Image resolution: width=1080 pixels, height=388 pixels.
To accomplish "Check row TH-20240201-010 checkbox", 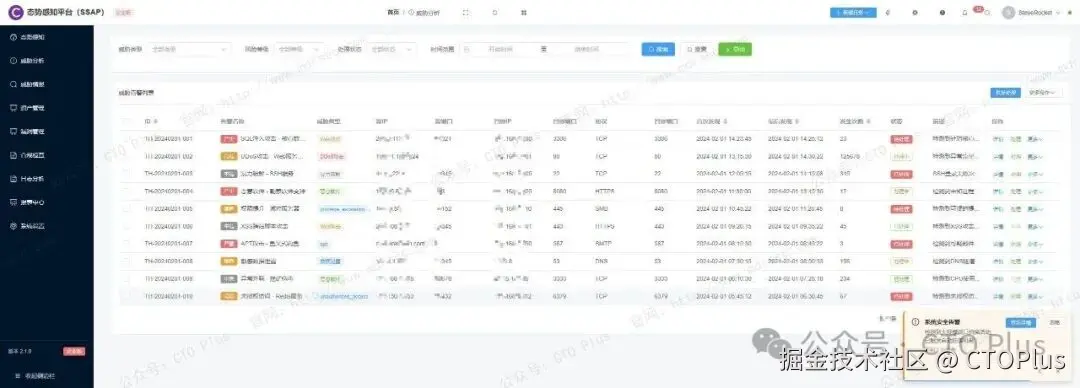I will (x=125, y=296).
